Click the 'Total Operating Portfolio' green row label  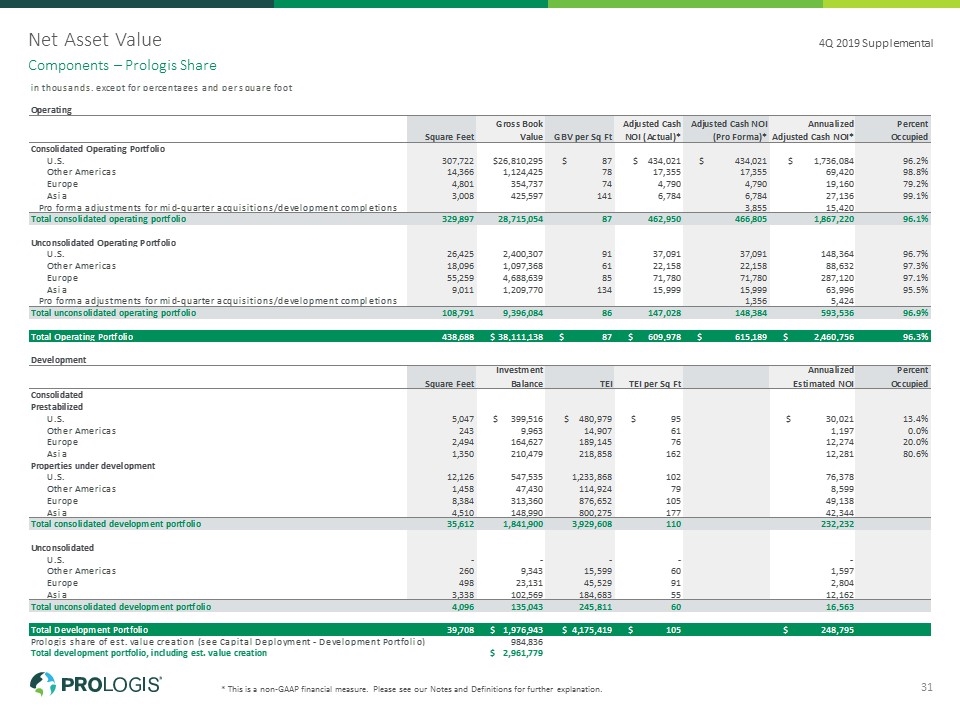click(x=81, y=337)
